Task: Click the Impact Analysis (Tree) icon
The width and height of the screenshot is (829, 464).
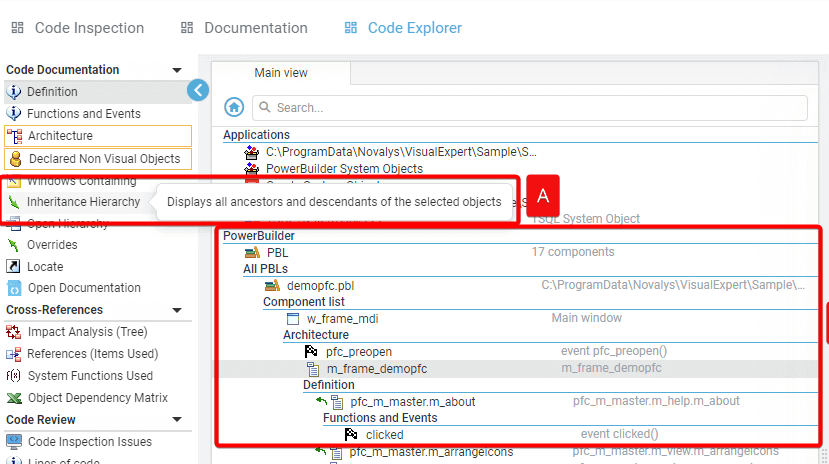Action: pos(13,332)
